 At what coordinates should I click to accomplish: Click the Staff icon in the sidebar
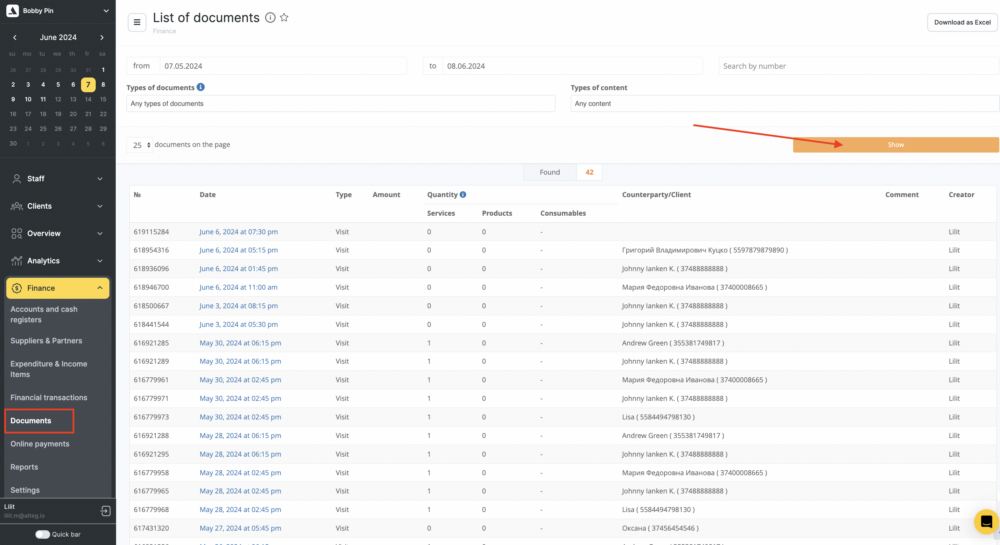coord(17,179)
